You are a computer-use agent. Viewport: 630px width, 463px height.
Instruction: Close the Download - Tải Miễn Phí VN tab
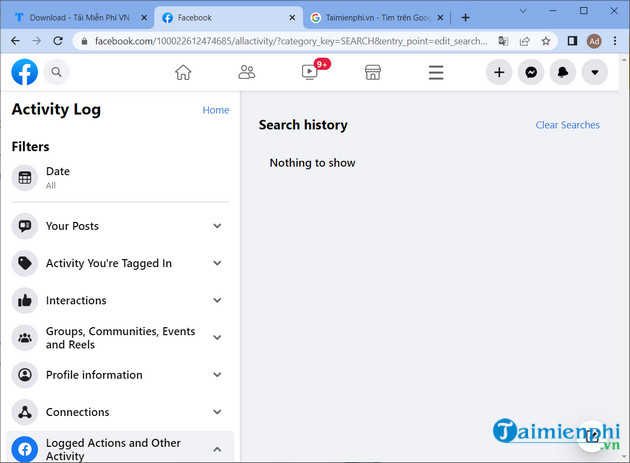tap(144, 18)
